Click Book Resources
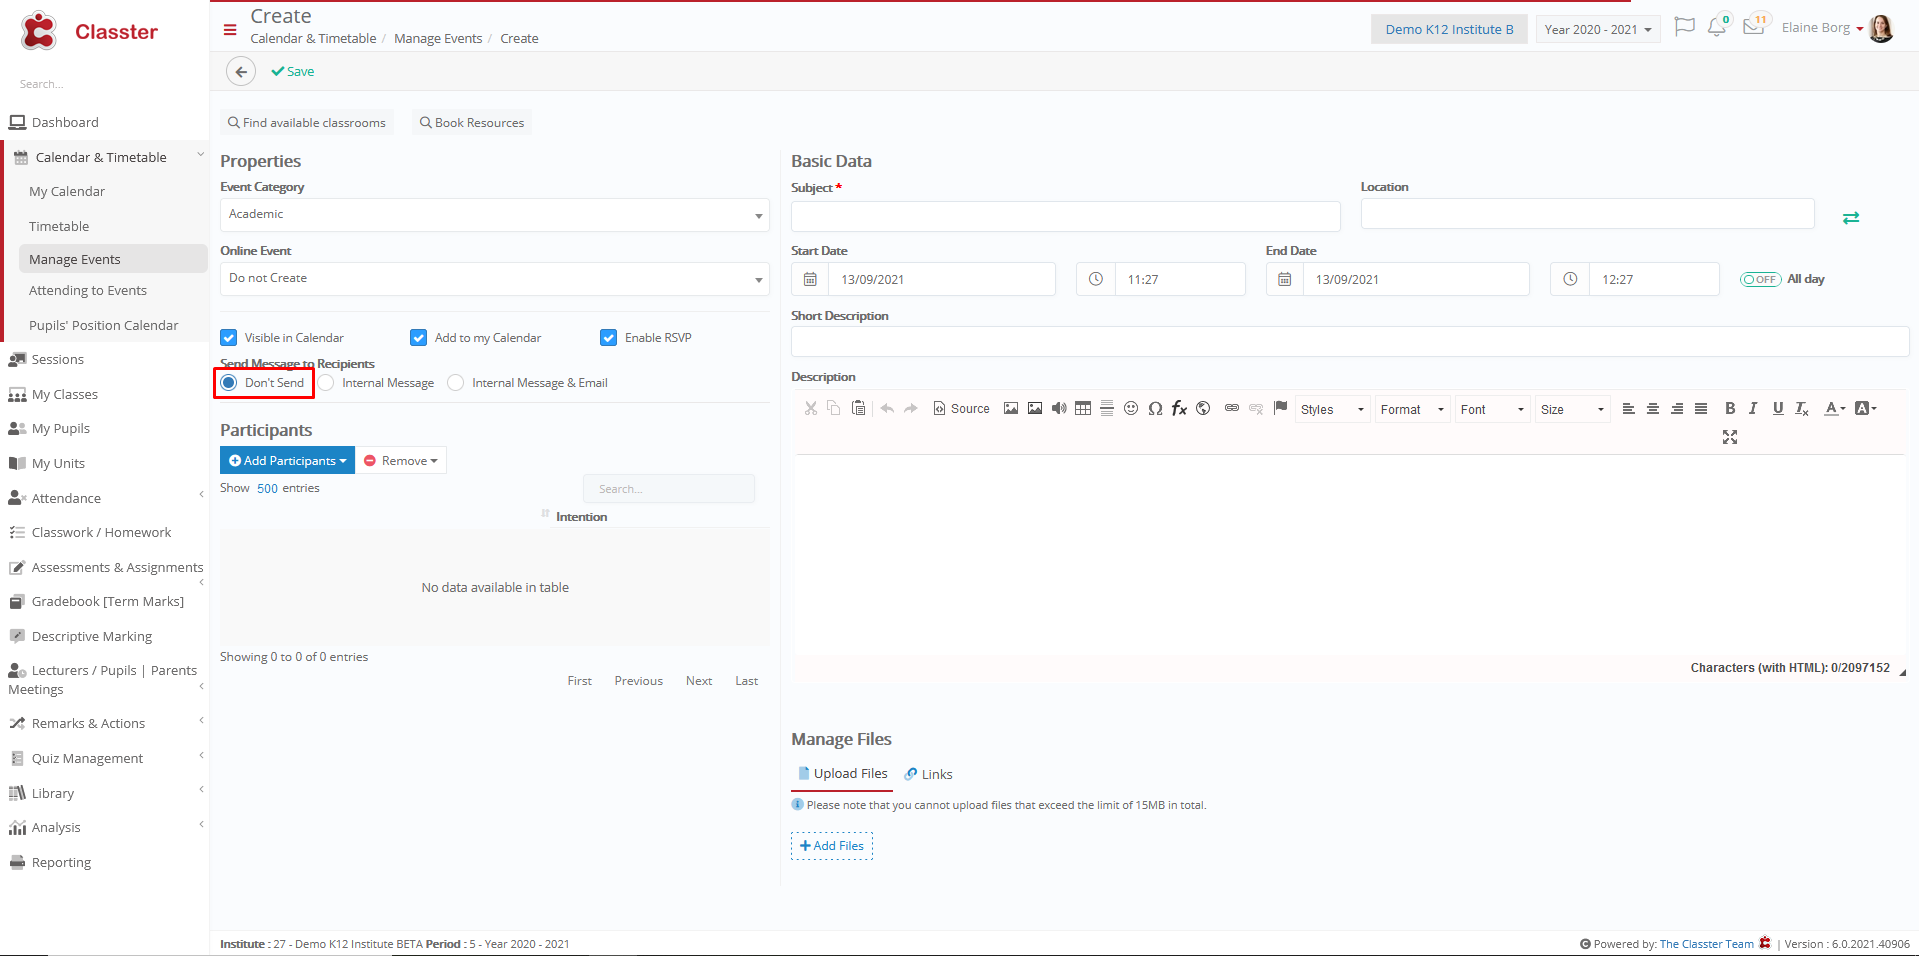Screen dimensions: 1919x956 (472, 123)
